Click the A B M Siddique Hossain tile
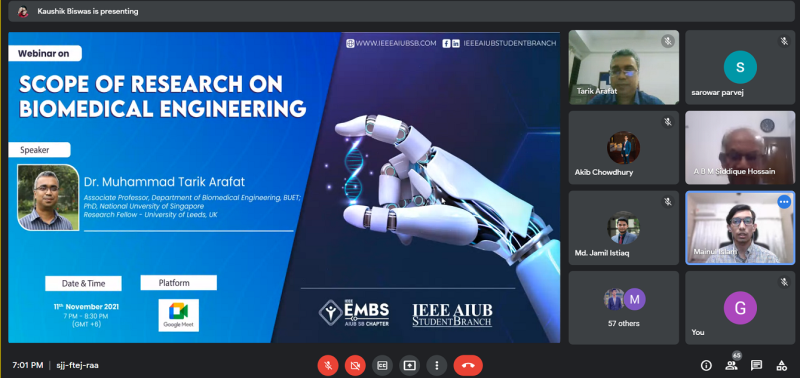Screen dimensions: 800x378 tap(740, 148)
